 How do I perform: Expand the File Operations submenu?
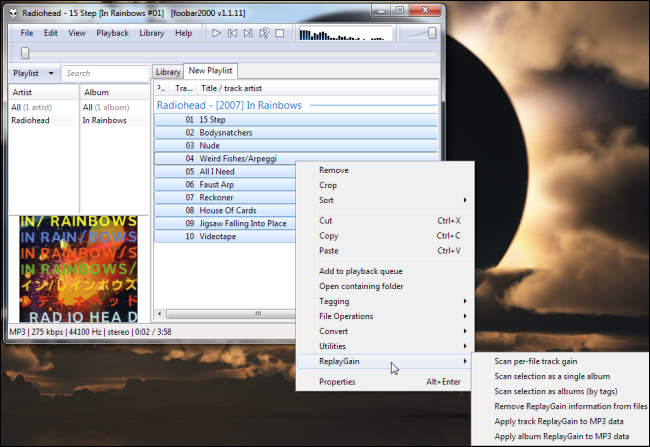(384, 316)
